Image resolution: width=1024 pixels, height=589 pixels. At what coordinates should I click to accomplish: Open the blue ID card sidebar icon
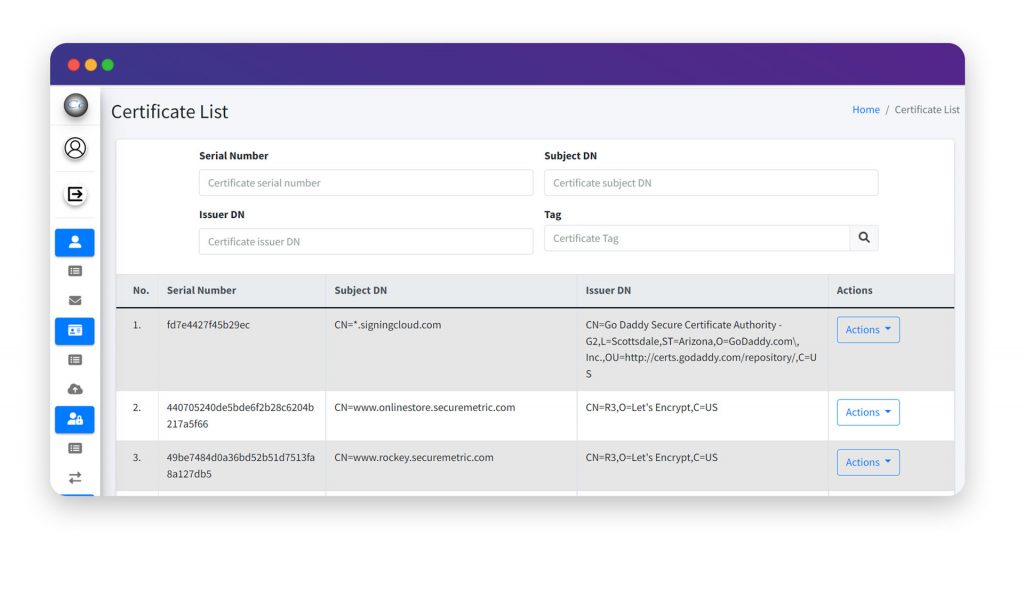point(75,330)
